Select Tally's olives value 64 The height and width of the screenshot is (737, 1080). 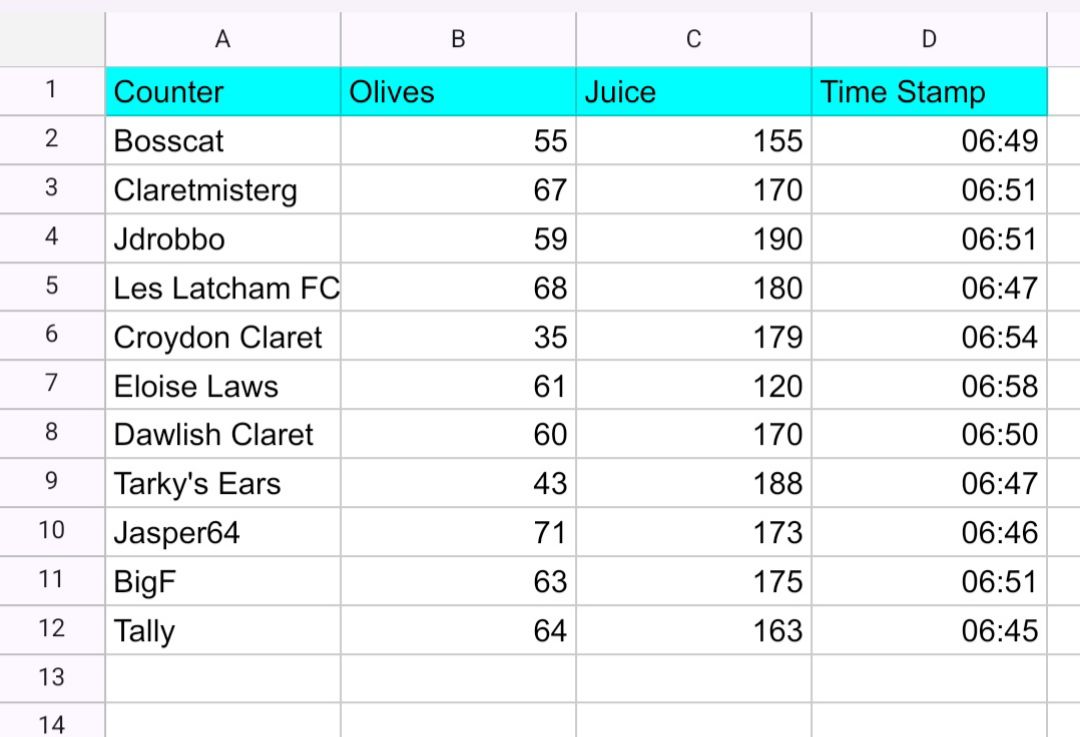coord(458,630)
